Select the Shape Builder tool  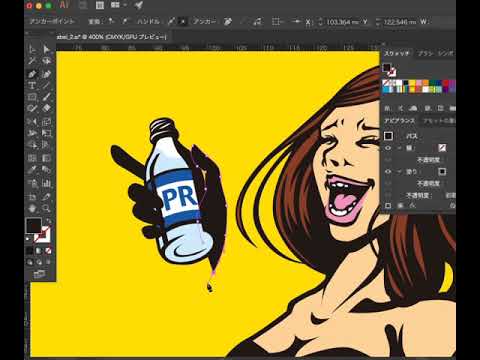point(32,145)
